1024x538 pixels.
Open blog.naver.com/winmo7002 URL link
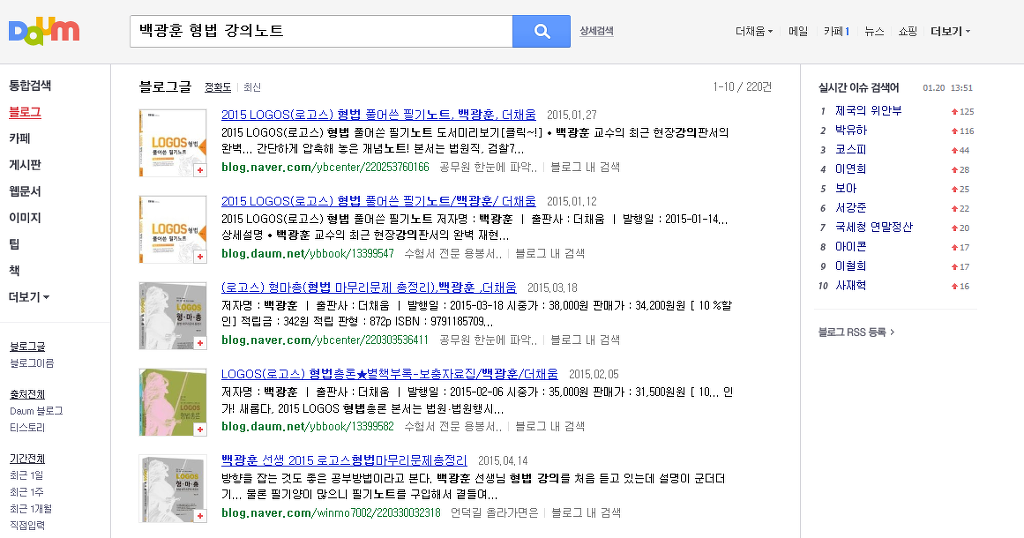(x=330, y=513)
